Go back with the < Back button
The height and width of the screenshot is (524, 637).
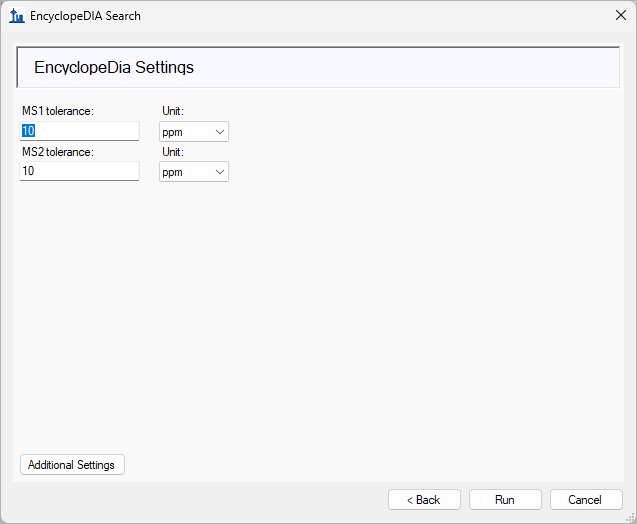point(424,500)
